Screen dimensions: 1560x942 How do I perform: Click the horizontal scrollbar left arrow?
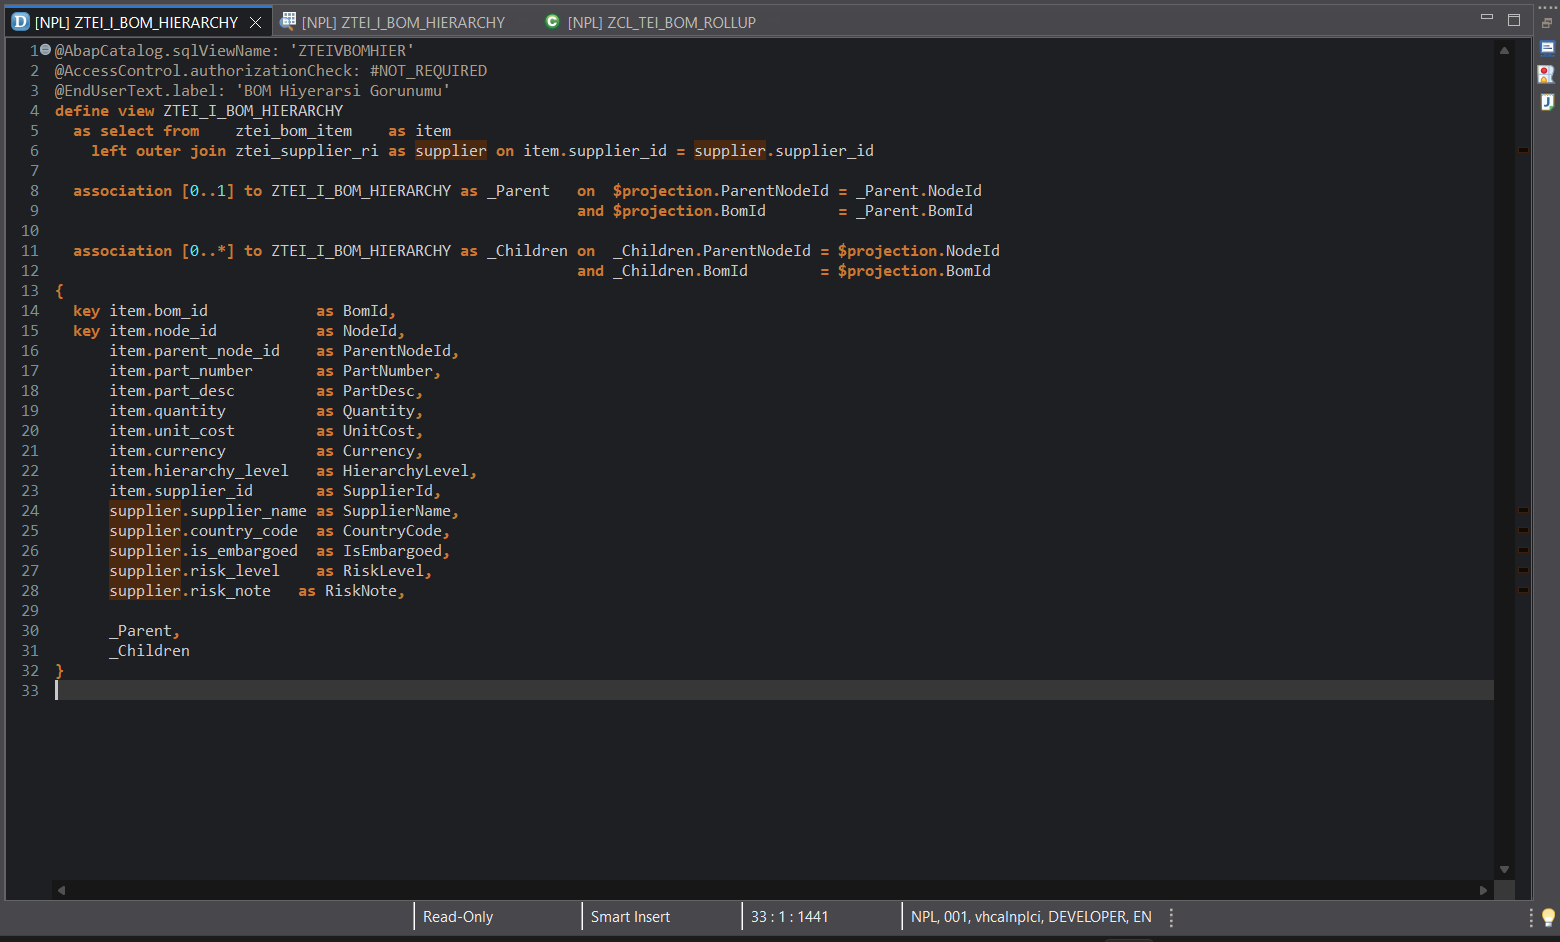61,889
